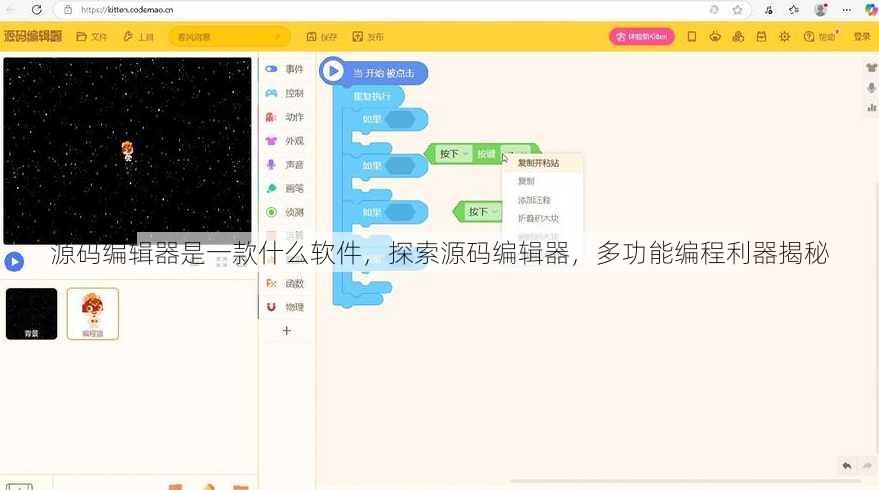Choose 复制并粘贴 from the context menu
The width and height of the screenshot is (879, 490).
[538, 163]
